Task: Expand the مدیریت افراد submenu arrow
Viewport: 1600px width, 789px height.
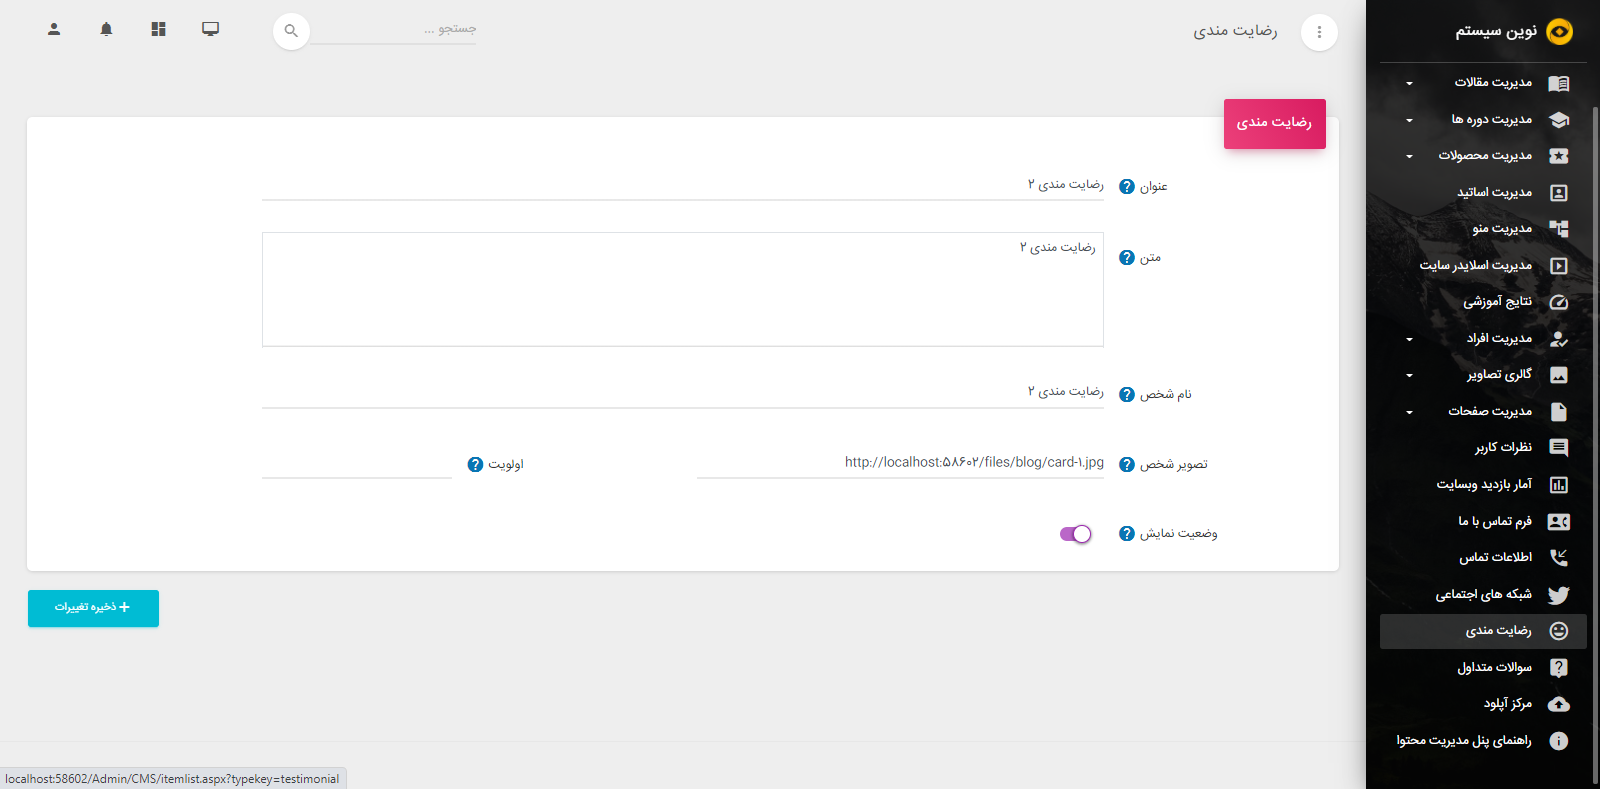Action: tap(1409, 339)
